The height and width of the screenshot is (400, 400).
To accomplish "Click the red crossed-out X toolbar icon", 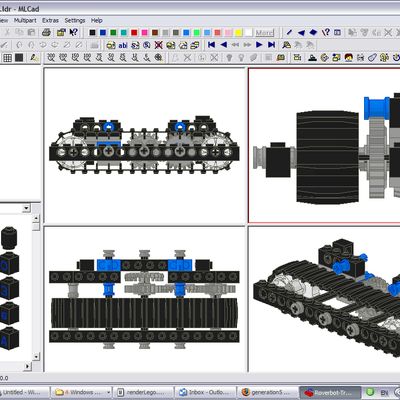I will (x=159, y=45).
